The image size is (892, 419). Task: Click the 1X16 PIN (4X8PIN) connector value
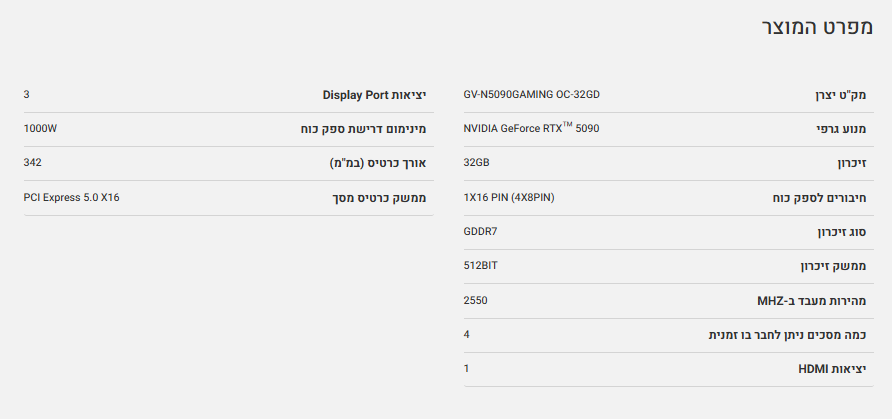[508, 197]
